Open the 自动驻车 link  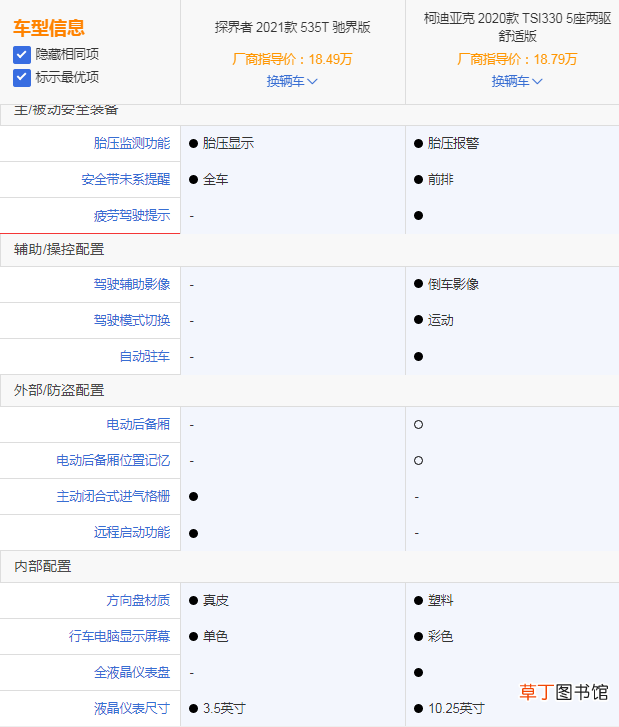coord(145,357)
